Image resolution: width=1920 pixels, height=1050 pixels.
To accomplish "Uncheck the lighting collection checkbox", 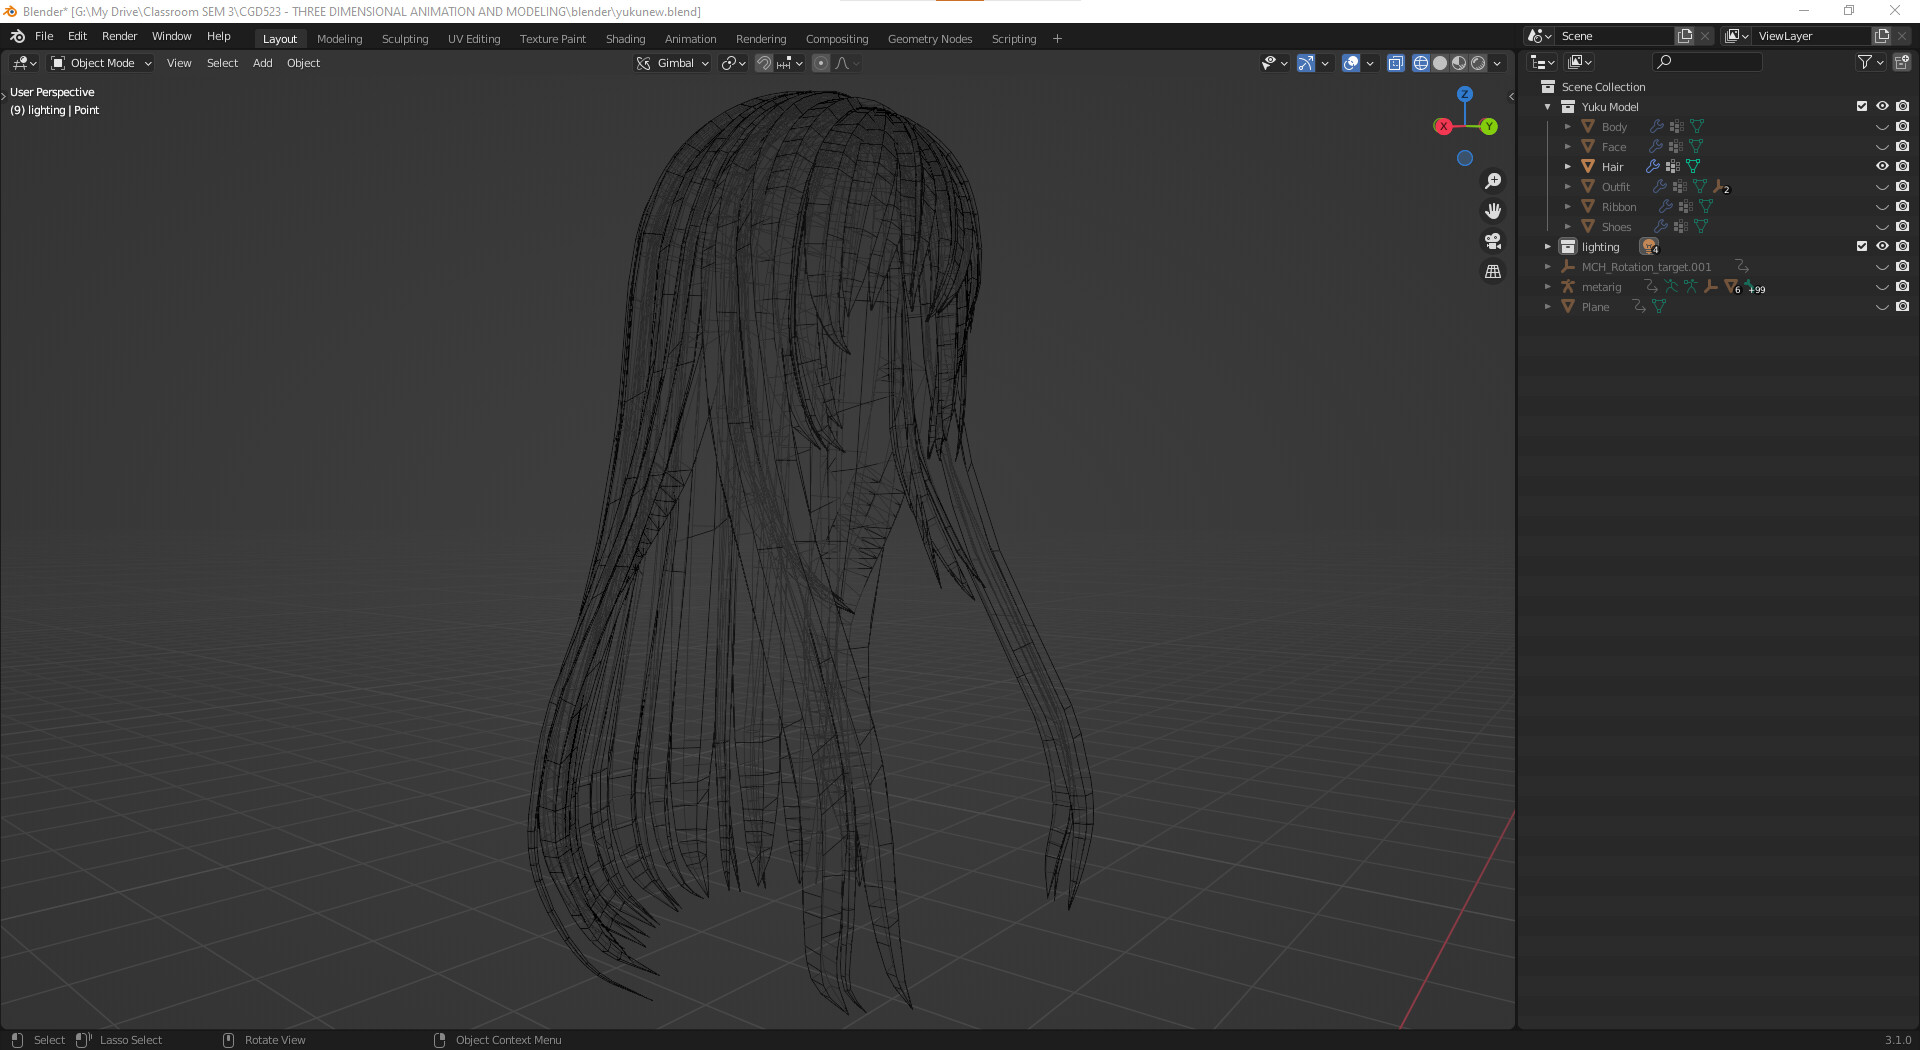I will [x=1862, y=246].
